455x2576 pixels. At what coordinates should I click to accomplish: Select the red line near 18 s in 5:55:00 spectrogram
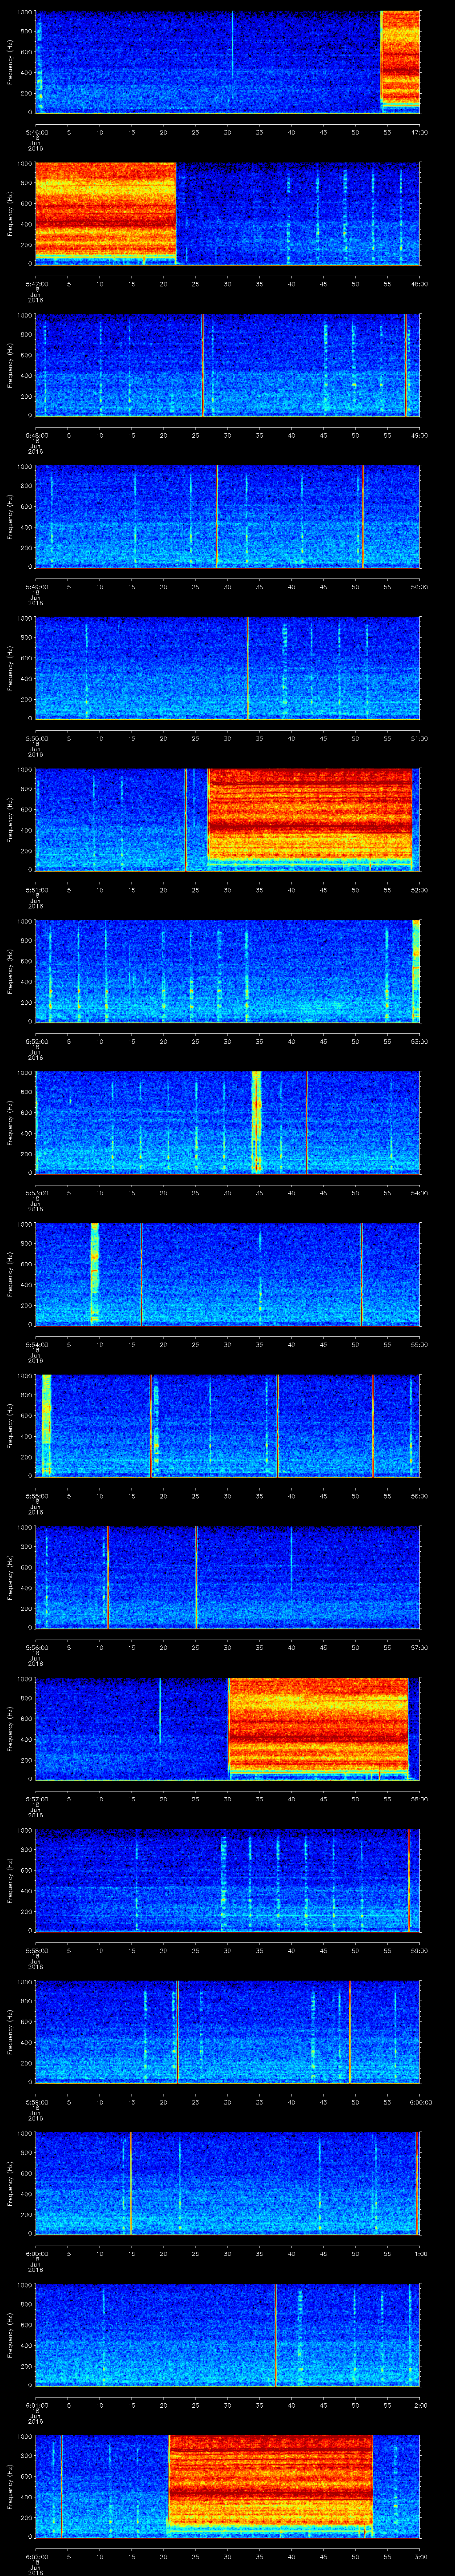point(150,1425)
